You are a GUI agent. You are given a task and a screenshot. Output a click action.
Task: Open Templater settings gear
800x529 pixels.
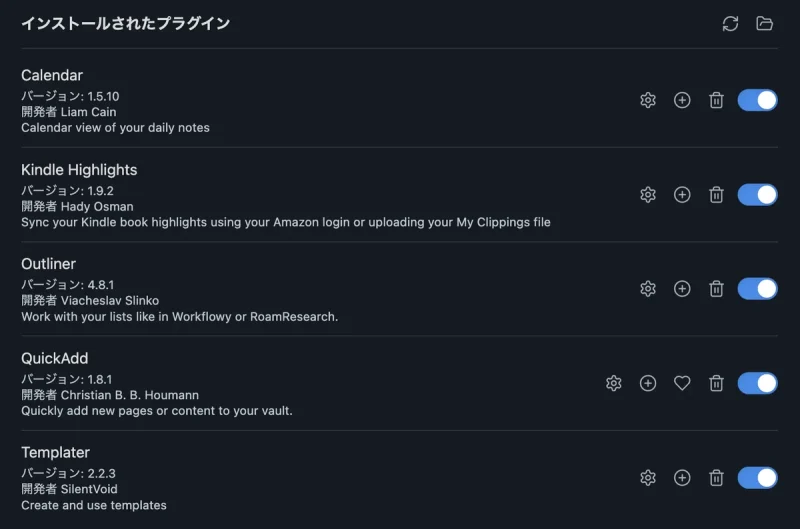648,477
